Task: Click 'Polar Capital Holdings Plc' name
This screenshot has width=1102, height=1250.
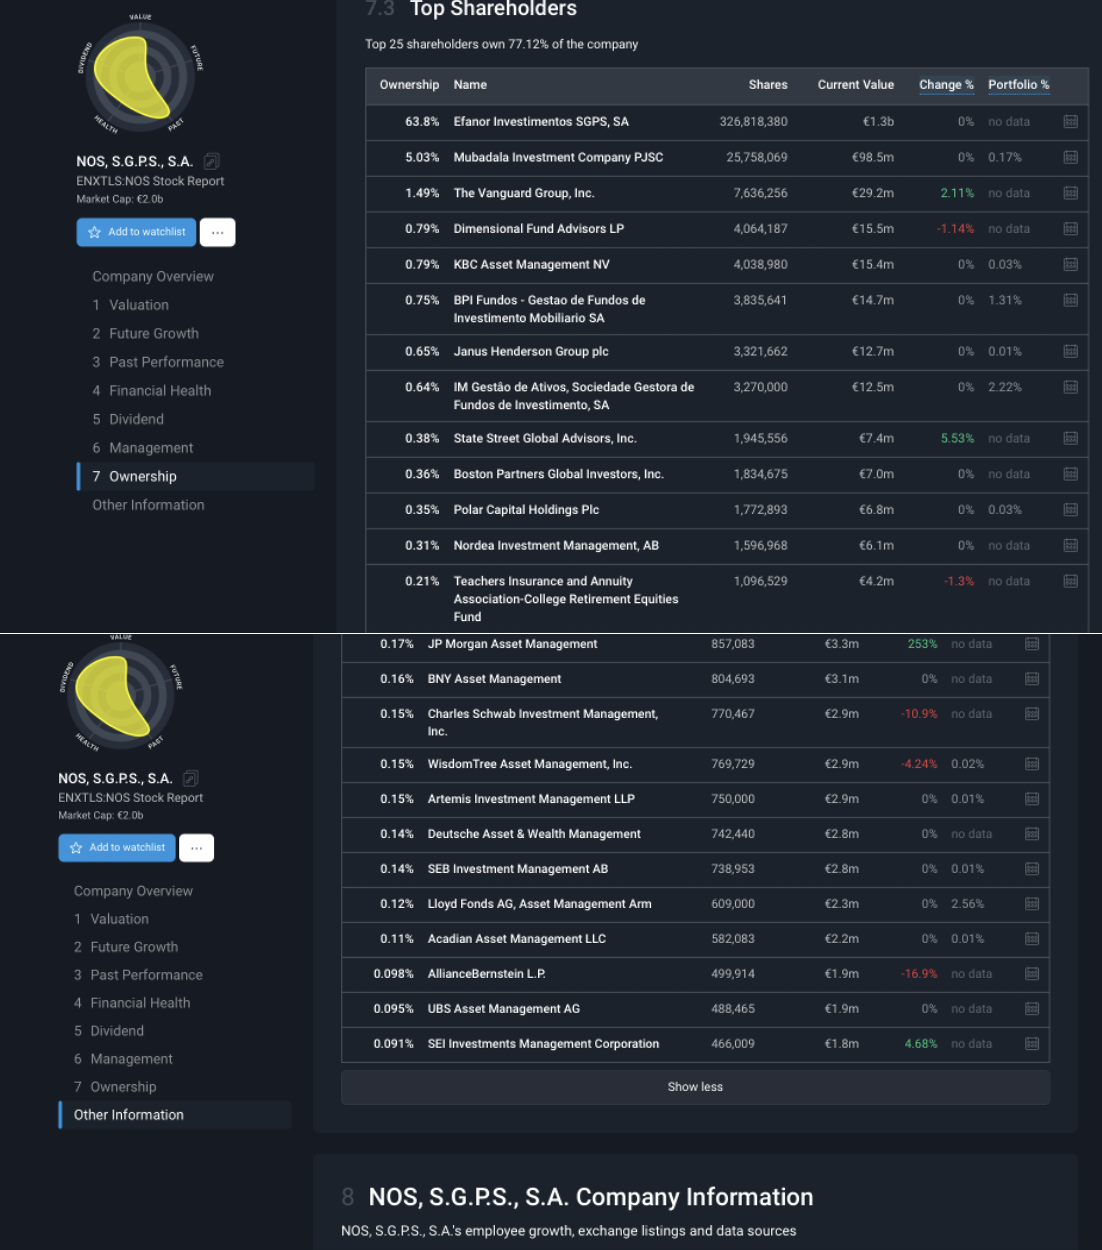Action: [526, 510]
